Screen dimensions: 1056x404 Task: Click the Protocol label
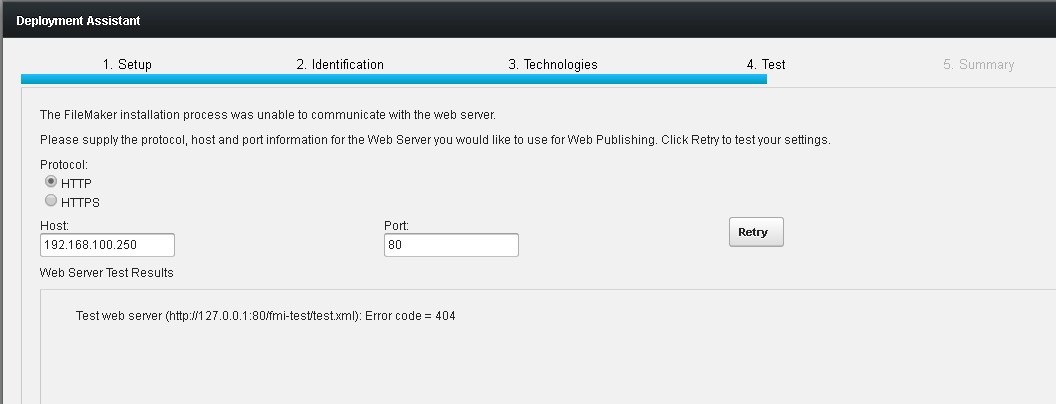tap(64, 164)
